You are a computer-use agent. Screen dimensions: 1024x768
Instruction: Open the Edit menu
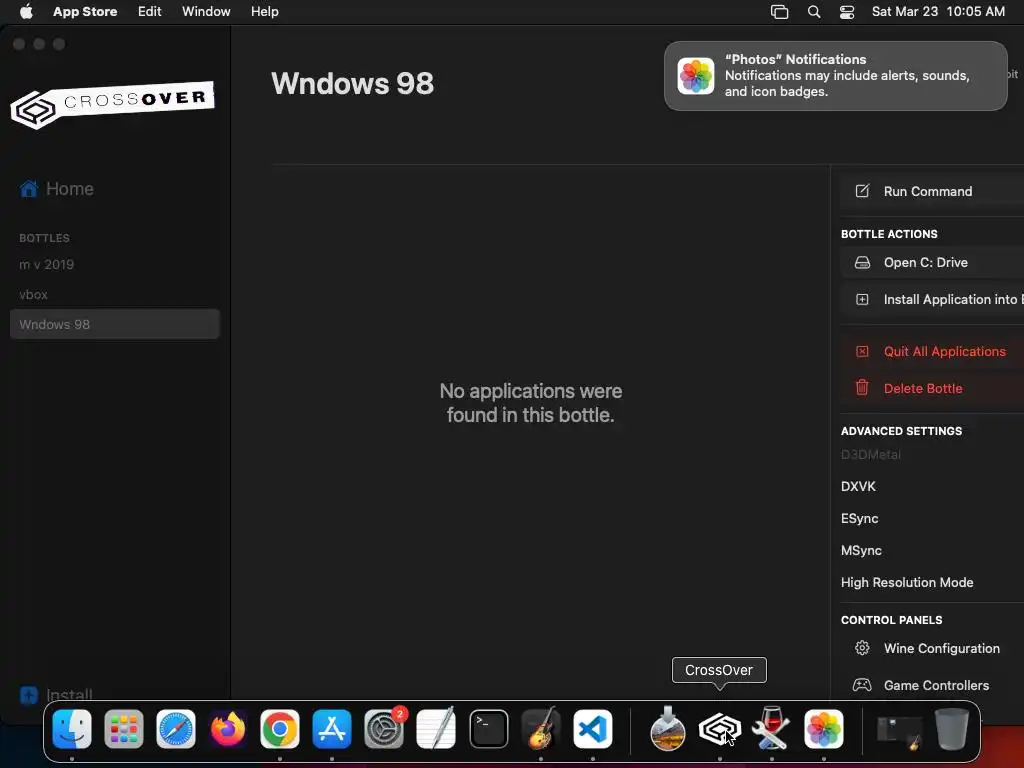click(x=150, y=12)
